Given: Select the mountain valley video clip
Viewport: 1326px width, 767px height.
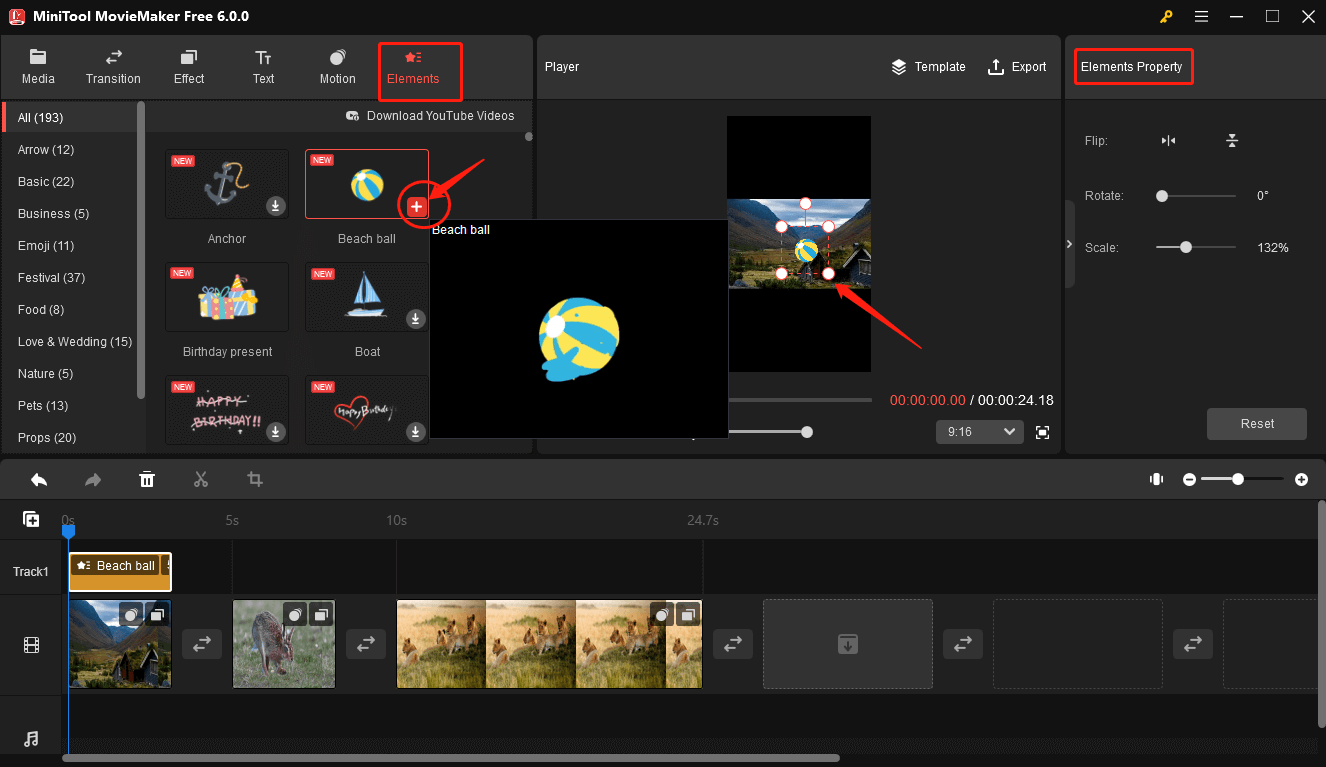Looking at the screenshot, I should (120, 644).
